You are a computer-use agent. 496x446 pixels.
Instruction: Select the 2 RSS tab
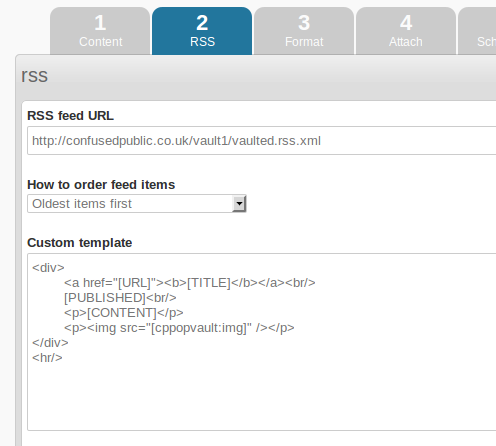(x=202, y=31)
